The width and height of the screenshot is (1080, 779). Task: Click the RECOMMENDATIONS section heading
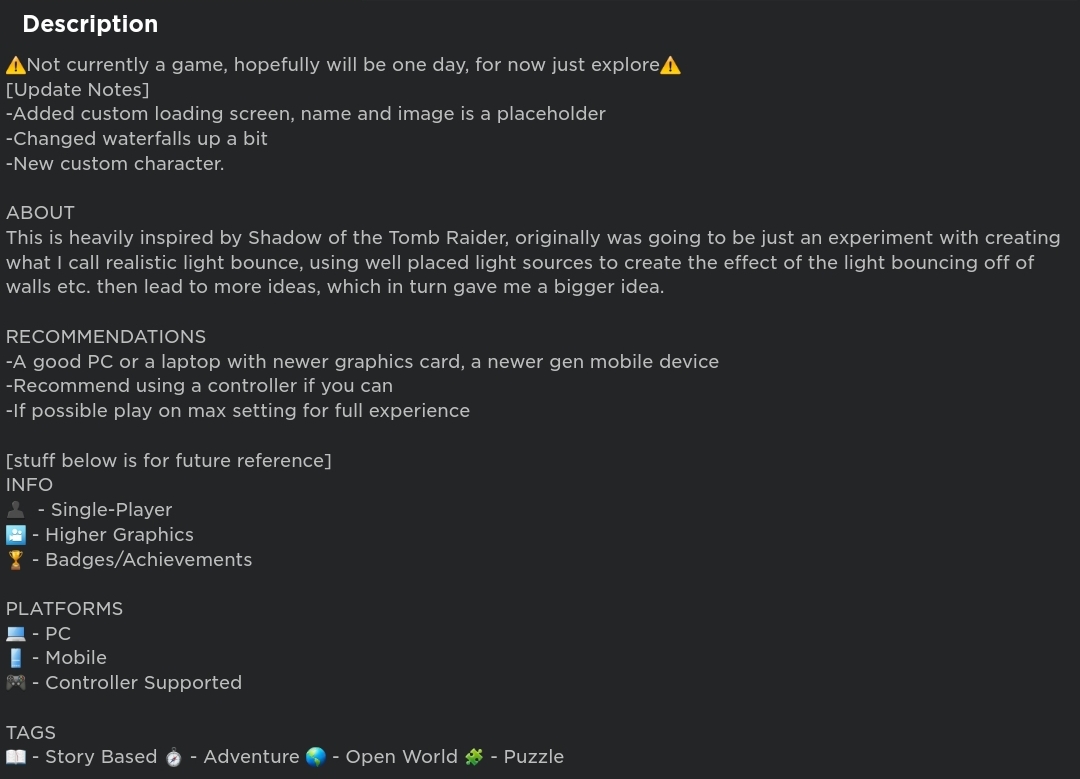click(x=106, y=337)
